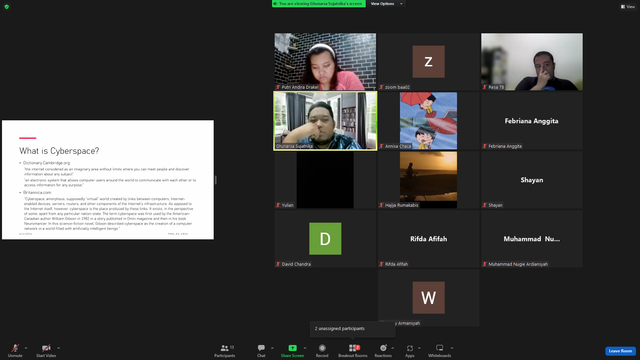Open the Participants panel
This screenshot has height=360, width=640.
click(225, 350)
